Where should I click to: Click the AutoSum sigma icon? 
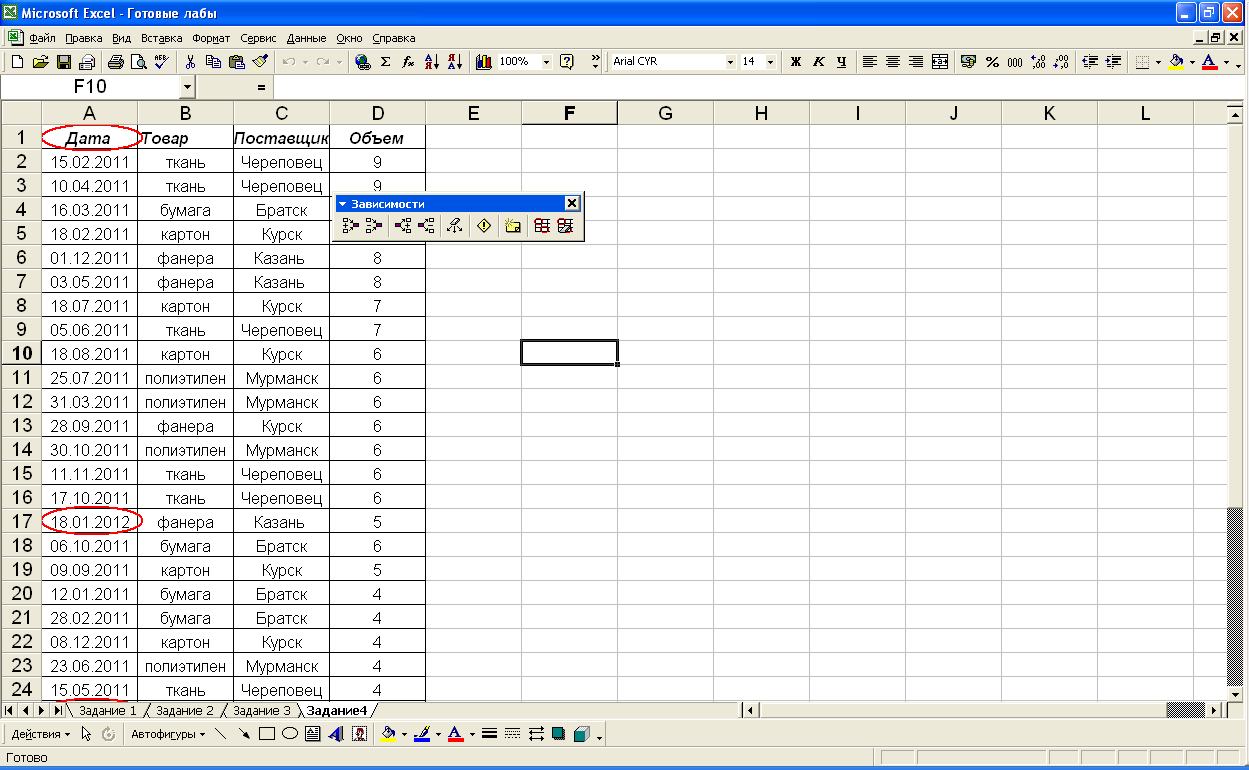coord(386,61)
